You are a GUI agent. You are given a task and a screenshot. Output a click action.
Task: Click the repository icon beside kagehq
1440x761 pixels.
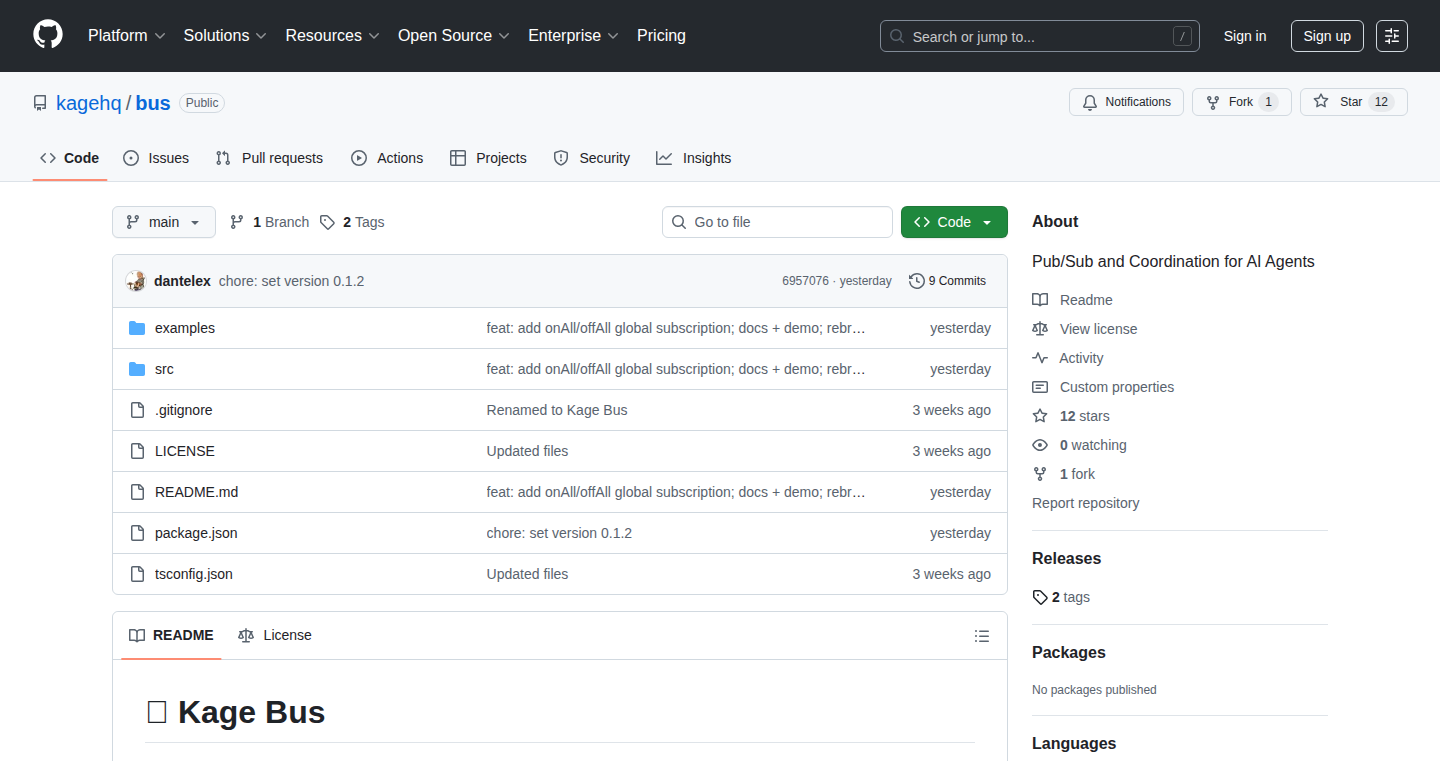coord(40,103)
